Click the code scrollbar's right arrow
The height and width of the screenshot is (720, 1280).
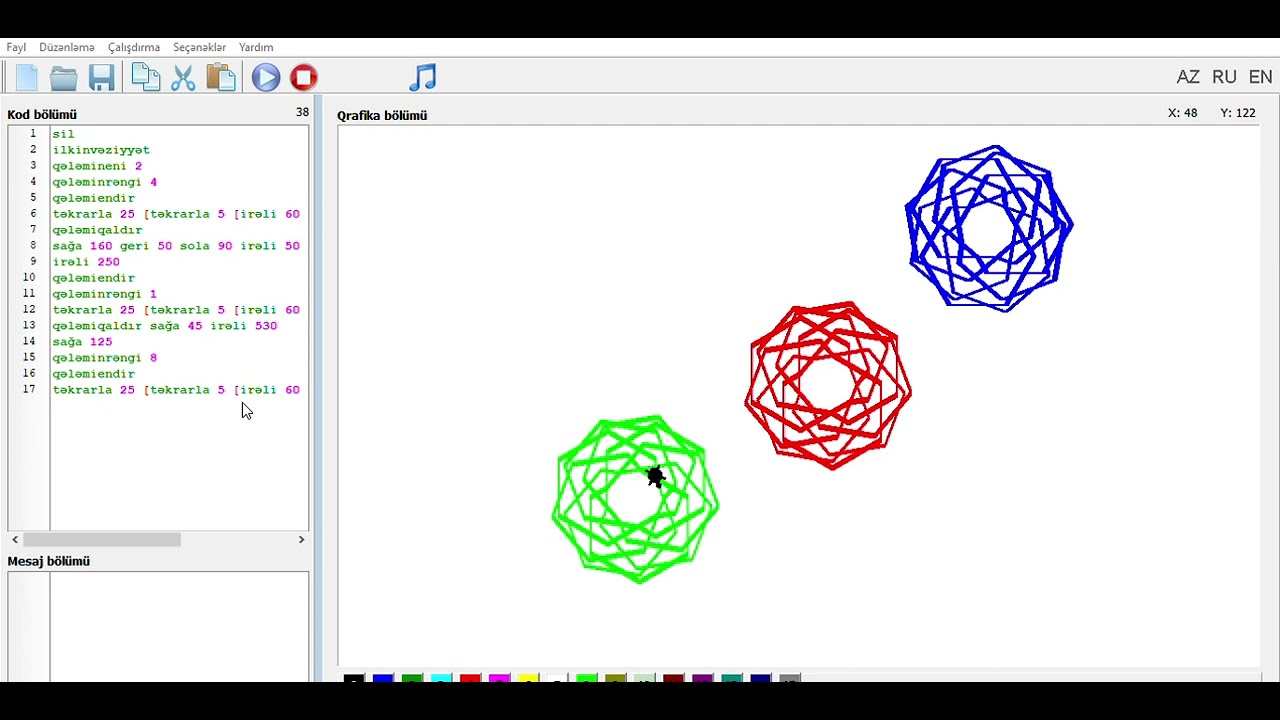coord(301,540)
